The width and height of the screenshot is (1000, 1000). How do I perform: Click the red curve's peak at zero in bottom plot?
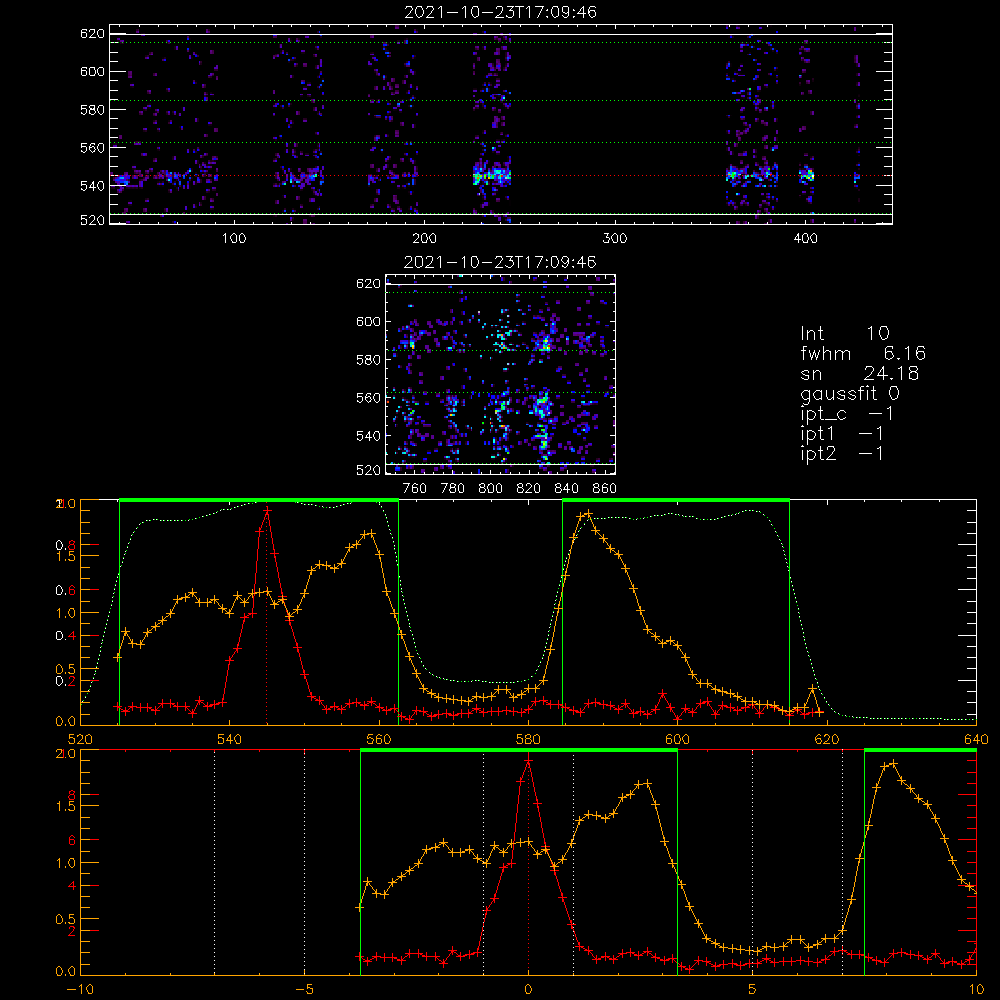point(528,760)
